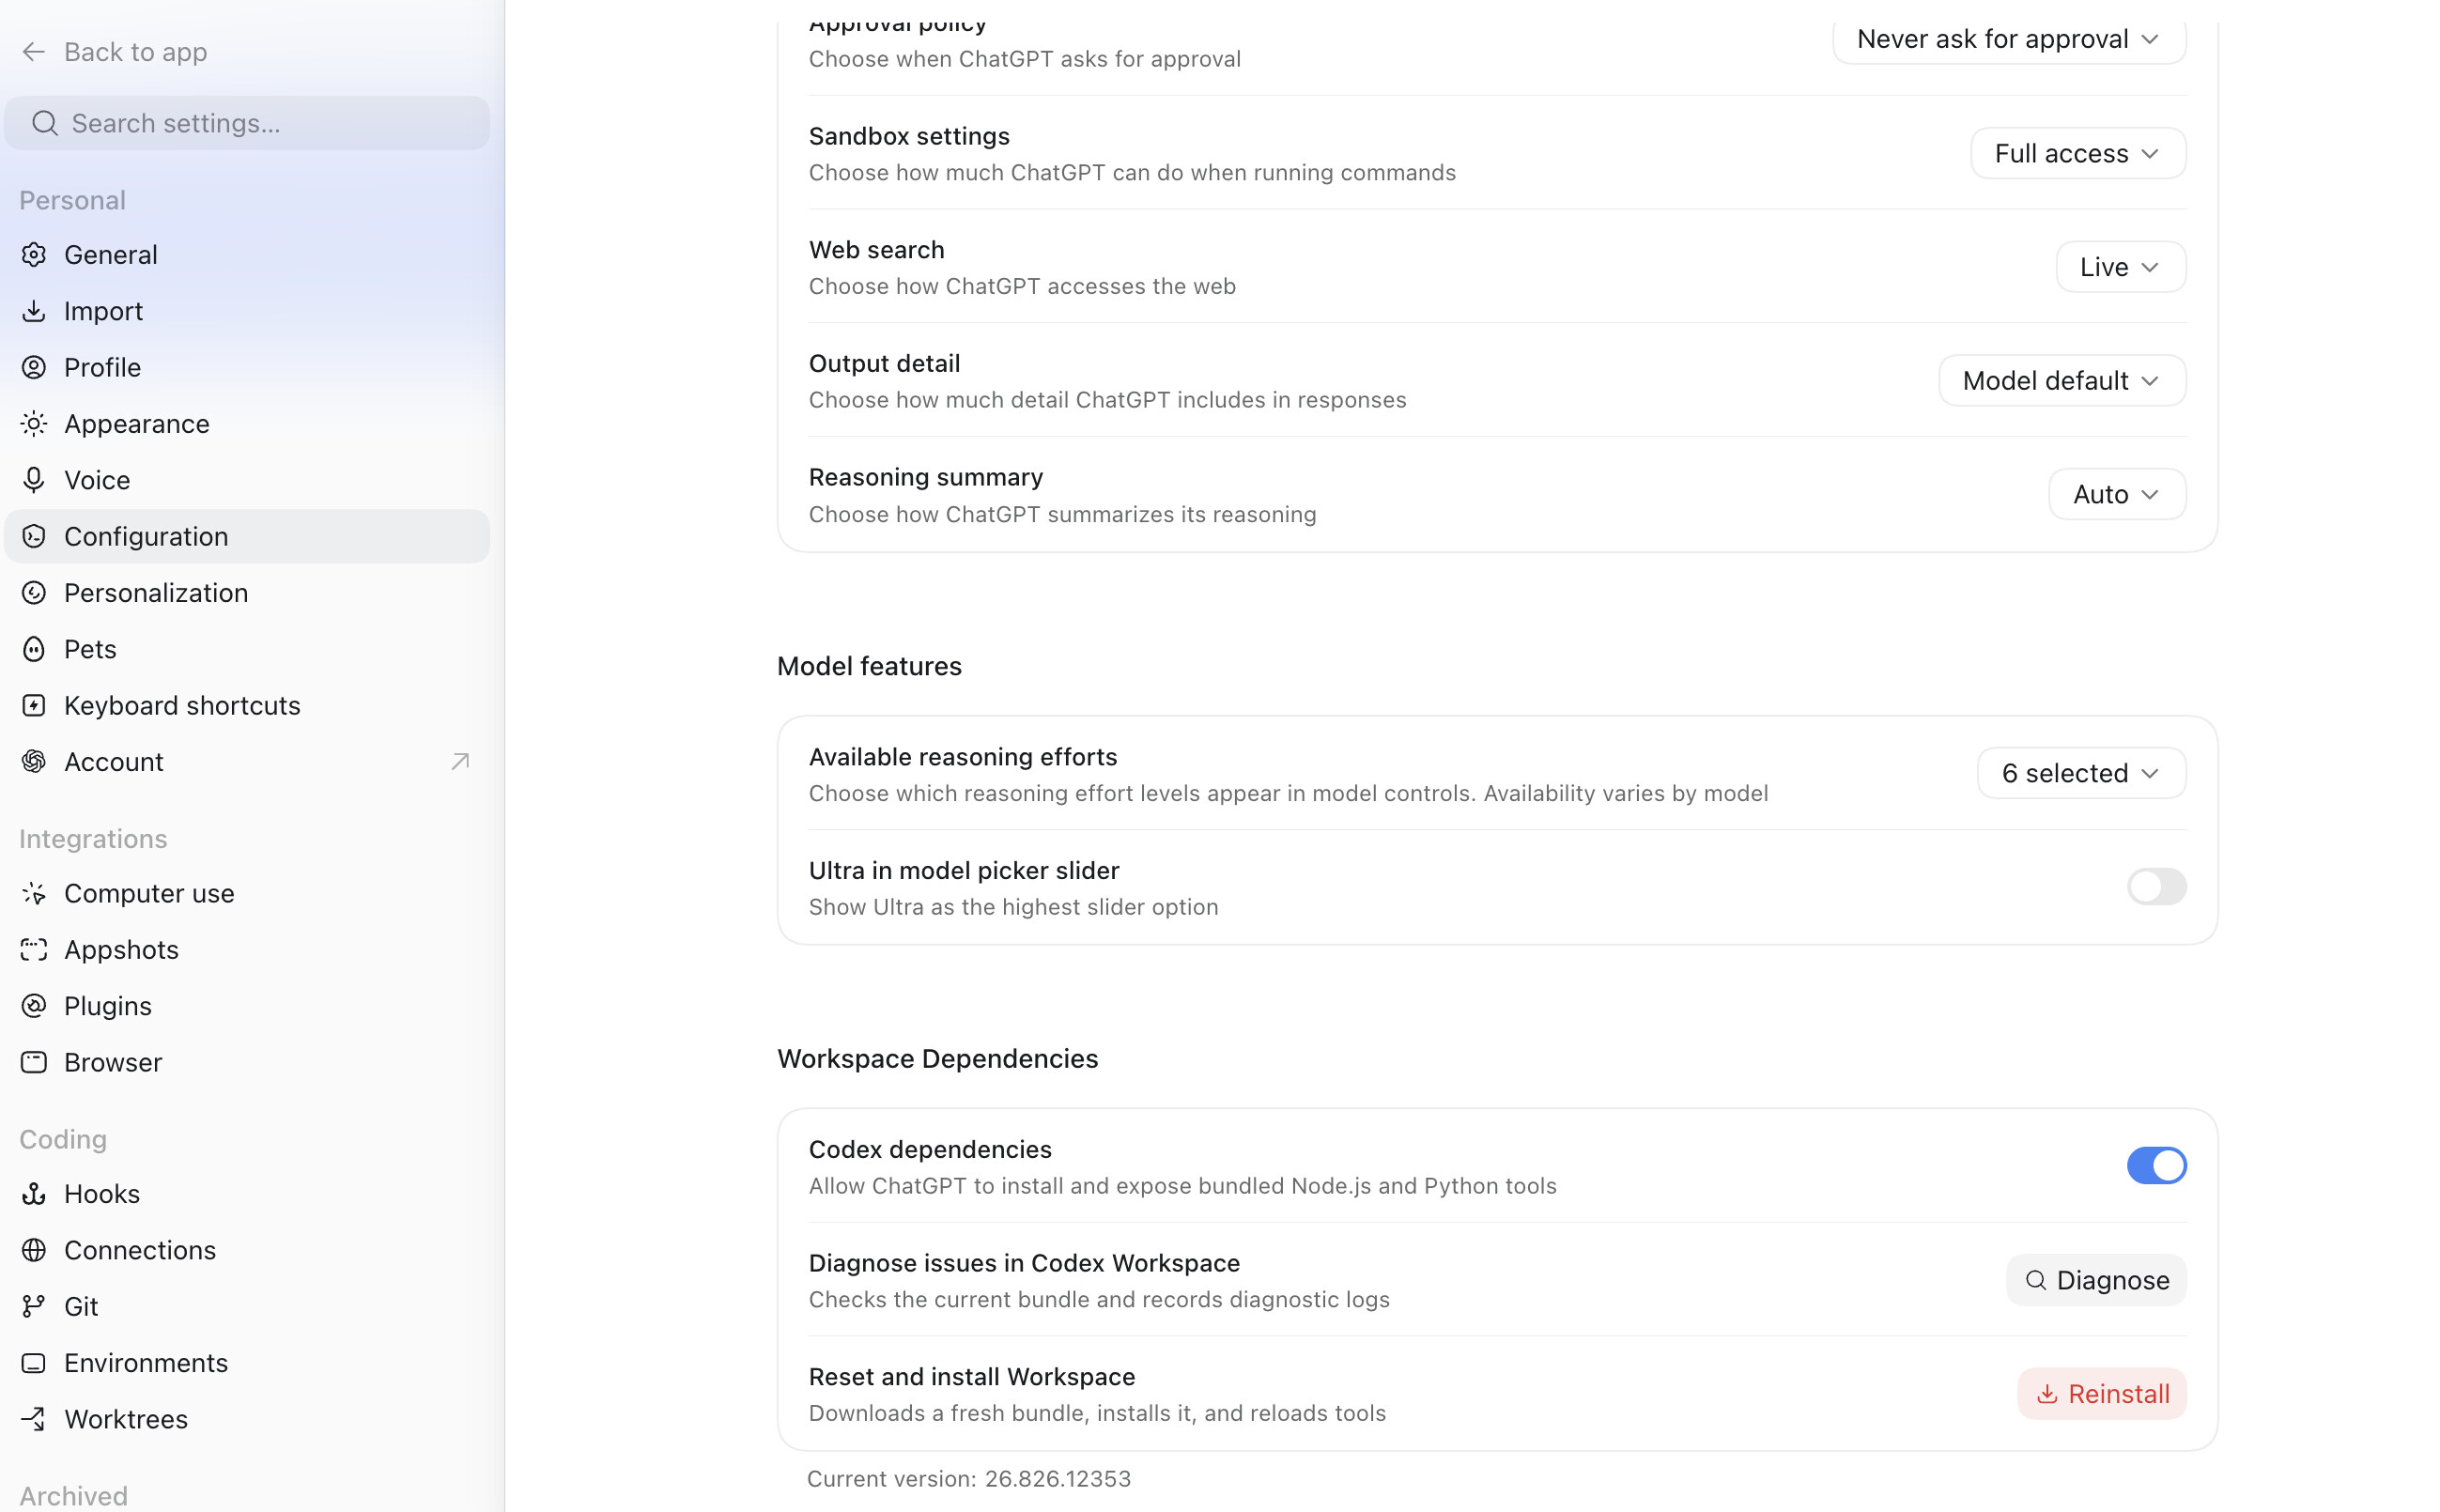Open the 6 selected reasoning efforts dropdown
The width and height of the screenshot is (2440, 1512).
tap(2081, 773)
